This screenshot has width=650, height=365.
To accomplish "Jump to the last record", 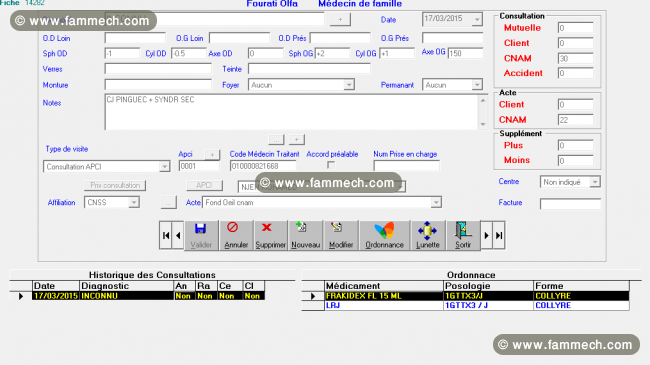I will (499, 236).
